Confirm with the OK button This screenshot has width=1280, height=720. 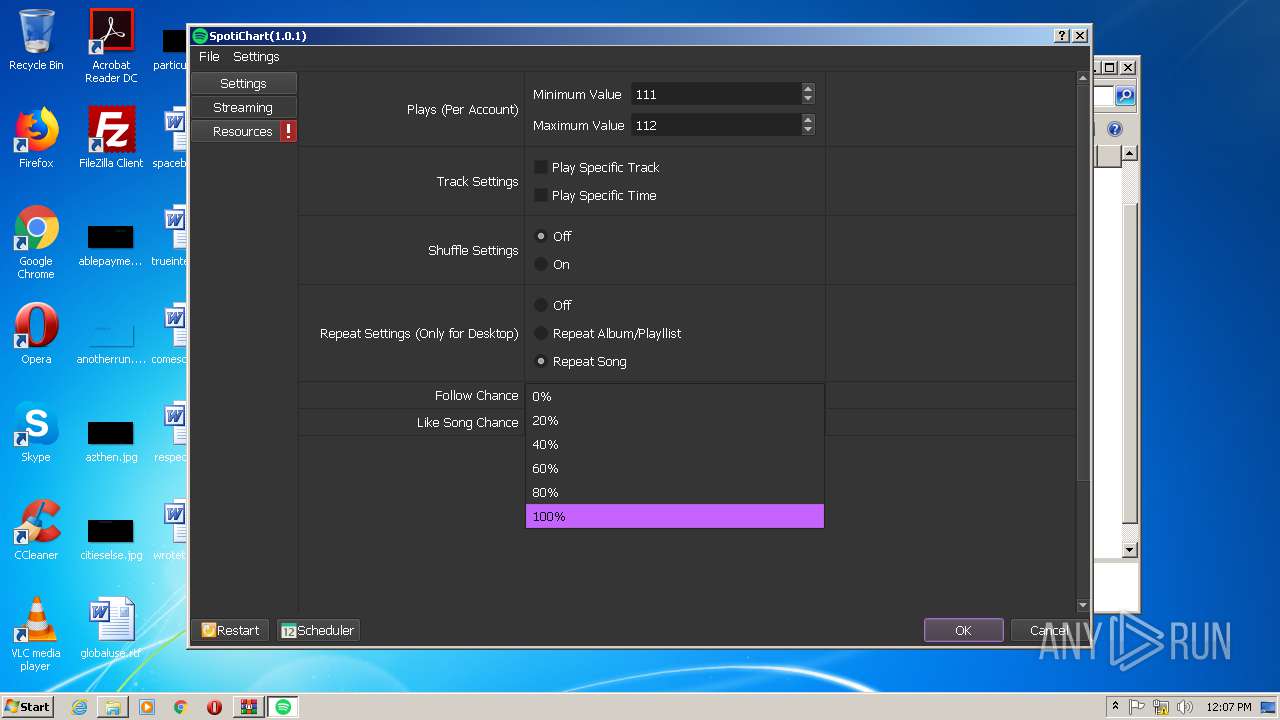(963, 630)
